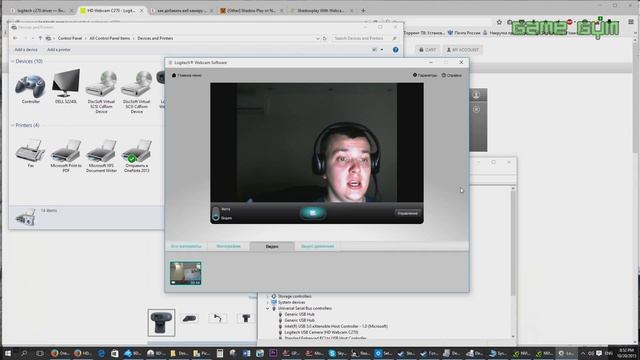
Task: Open the motion detection gallery tab
Action: pyautogui.click(x=317, y=246)
